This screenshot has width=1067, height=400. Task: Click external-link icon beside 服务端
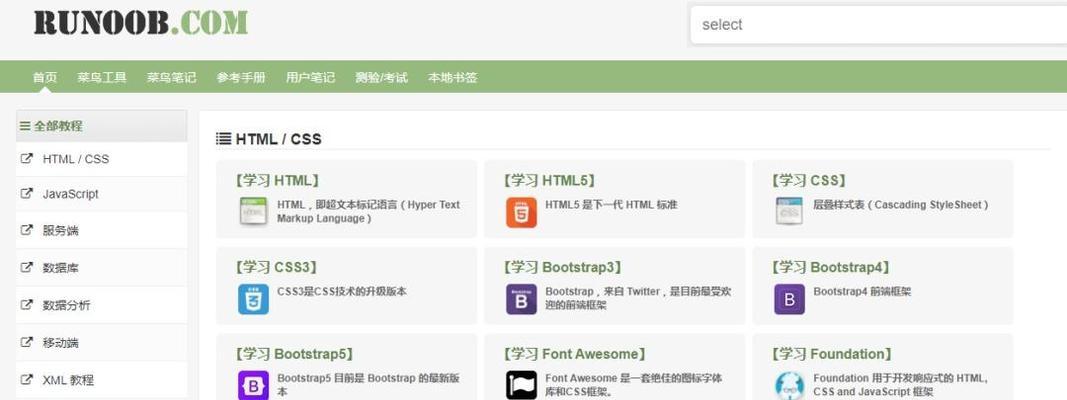pos(27,230)
